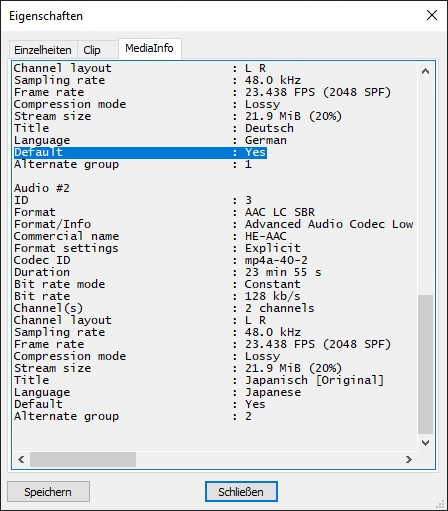The height and width of the screenshot is (511, 448).
Task: Click the vertical scrollbar up arrow
Action: pyautogui.click(x=425, y=71)
